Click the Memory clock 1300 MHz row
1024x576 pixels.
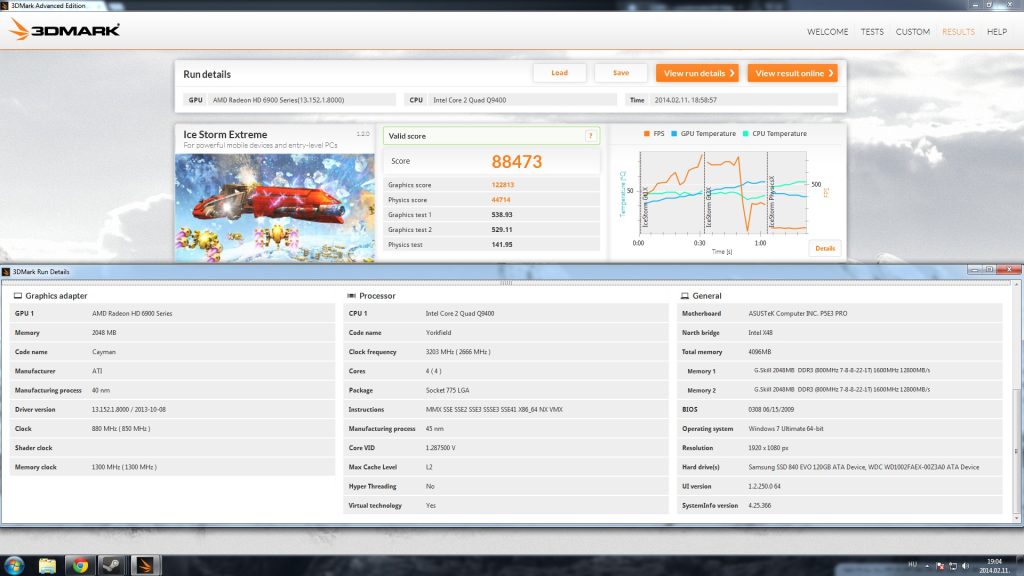[172, 467]
